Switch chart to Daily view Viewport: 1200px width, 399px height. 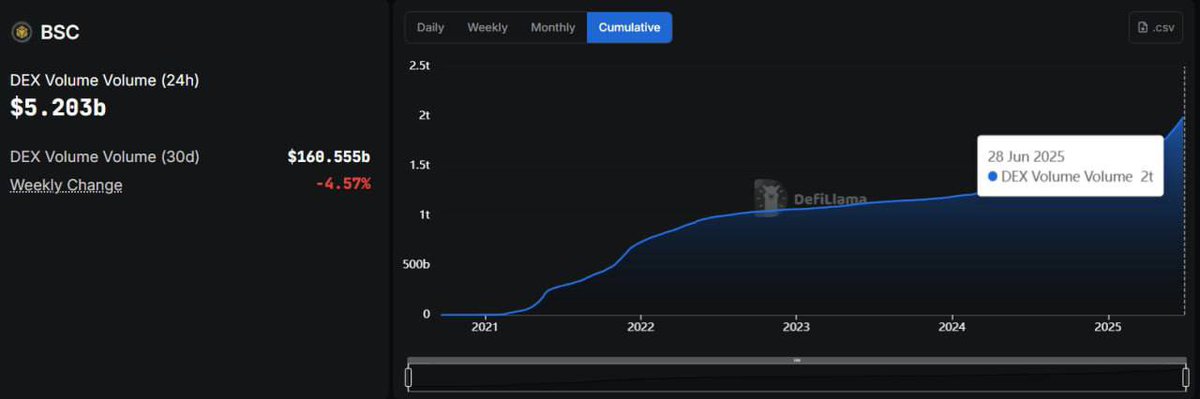point(431,28)
